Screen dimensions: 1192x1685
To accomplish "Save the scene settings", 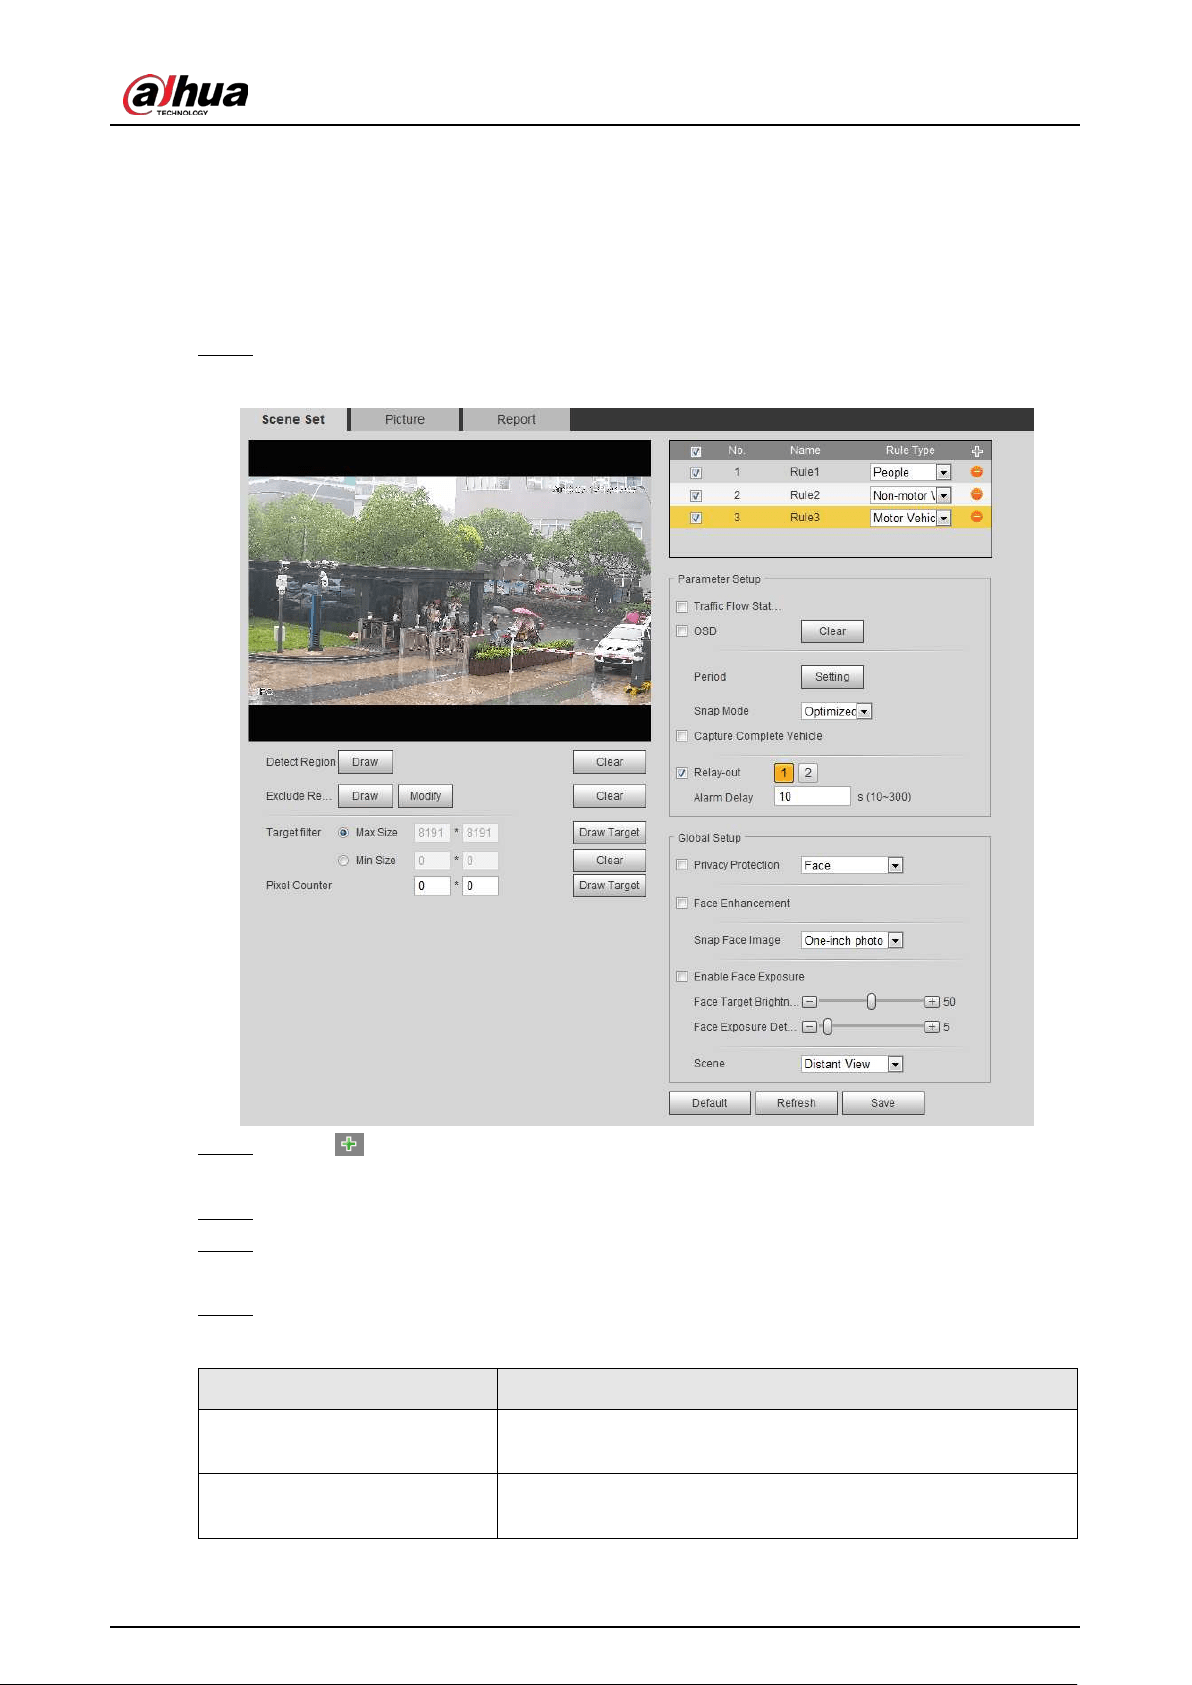I will (883, 1103).
